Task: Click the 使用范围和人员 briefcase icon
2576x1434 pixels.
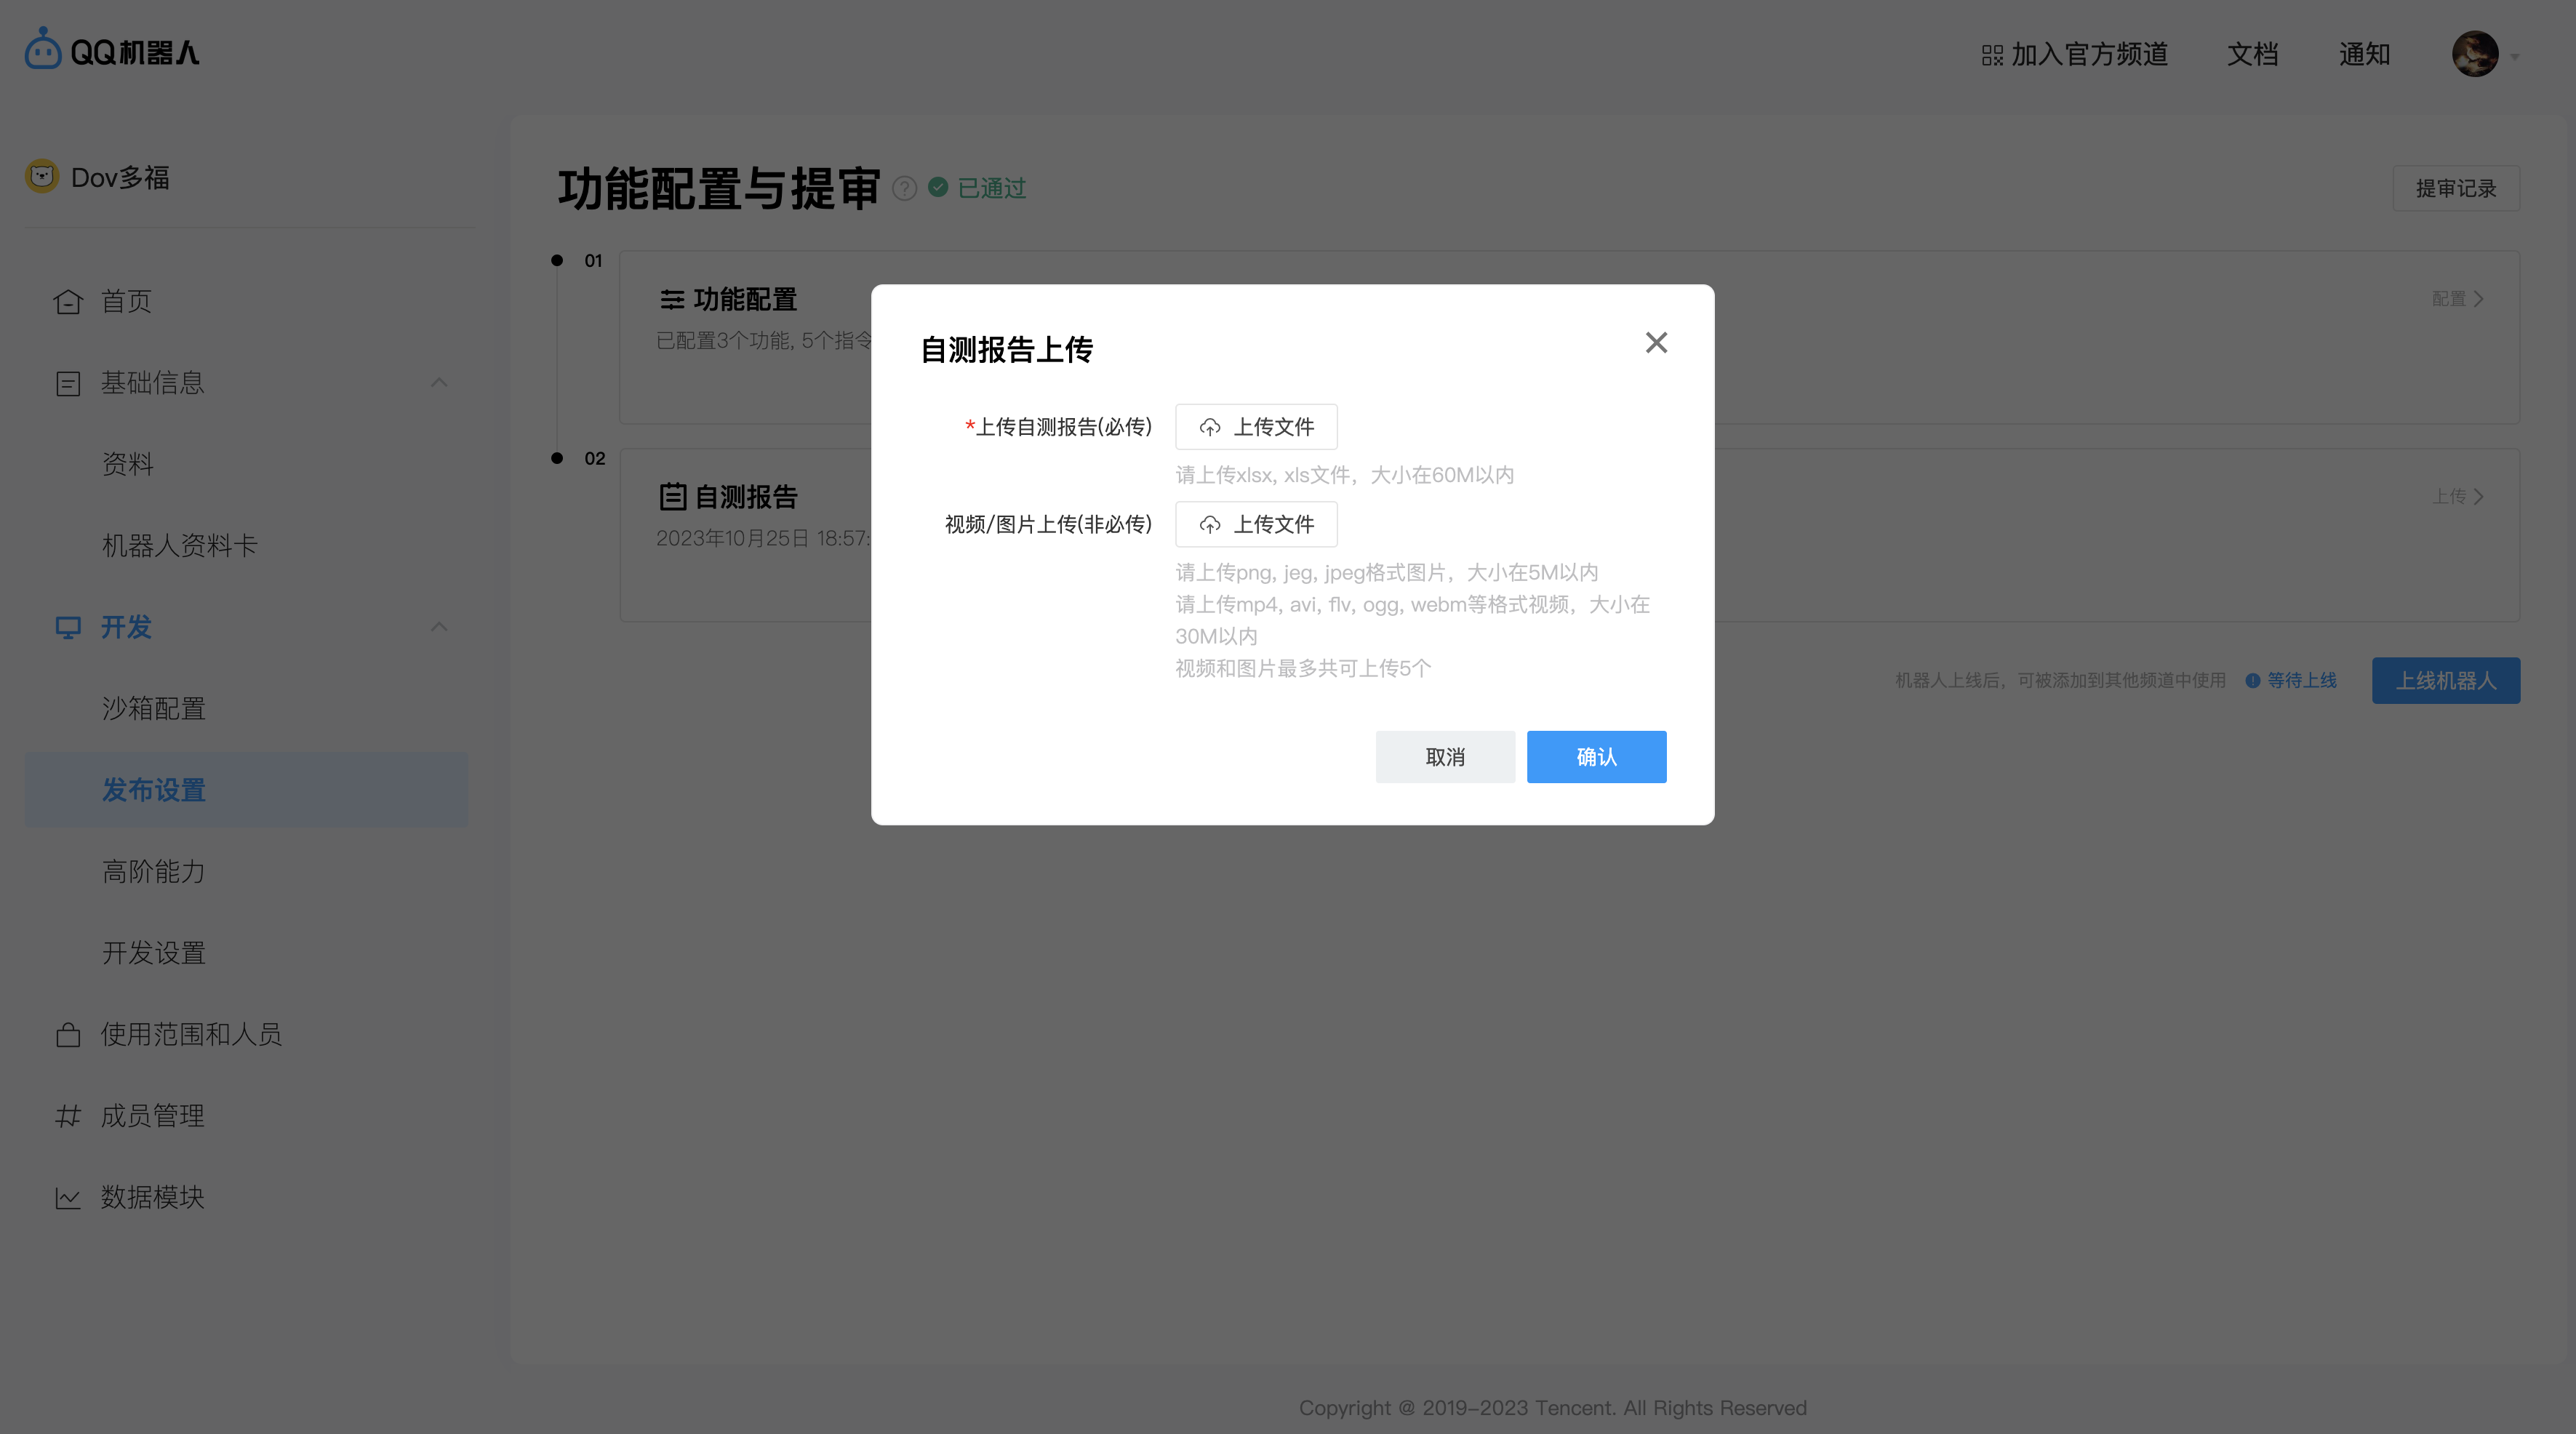Action: (68, 1035)
